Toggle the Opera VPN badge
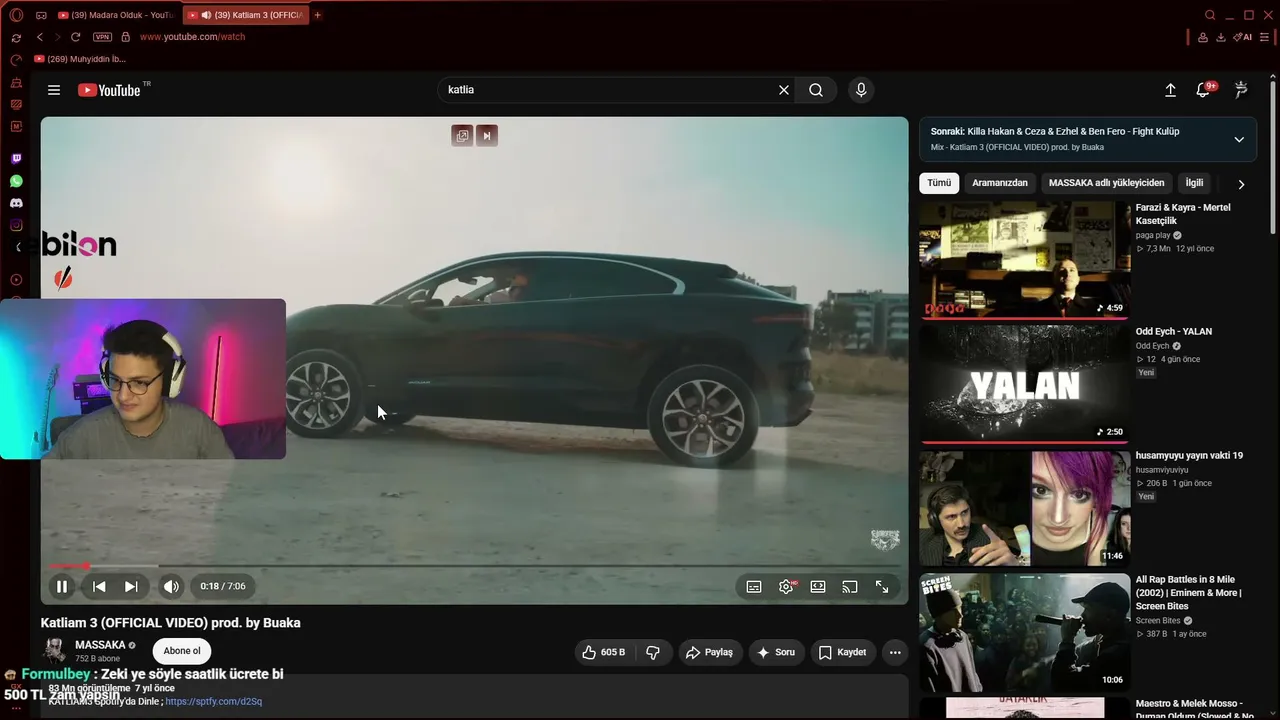1280x720 pixels. (102, 37)
